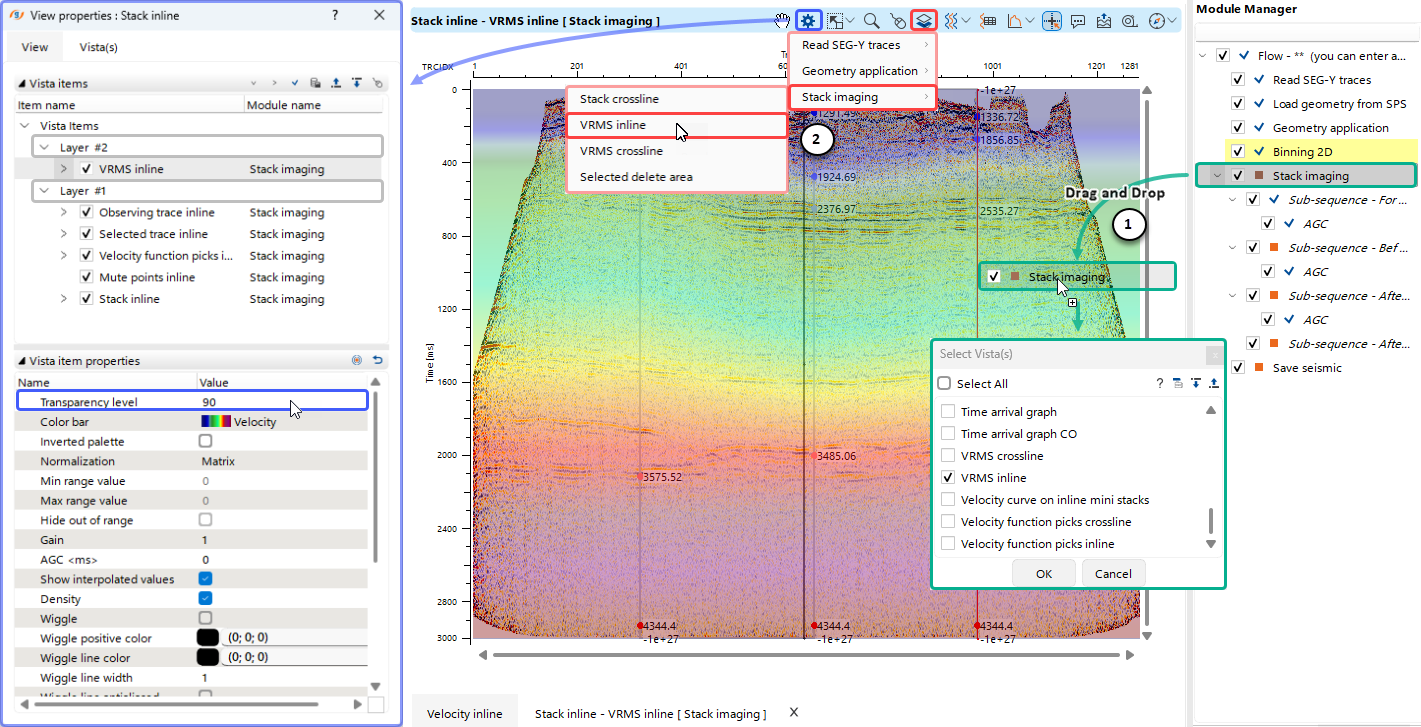This screenshot has height=727, width=1421.
Task: Click the compass icon in toolbar
Action: pos(1157,20)
